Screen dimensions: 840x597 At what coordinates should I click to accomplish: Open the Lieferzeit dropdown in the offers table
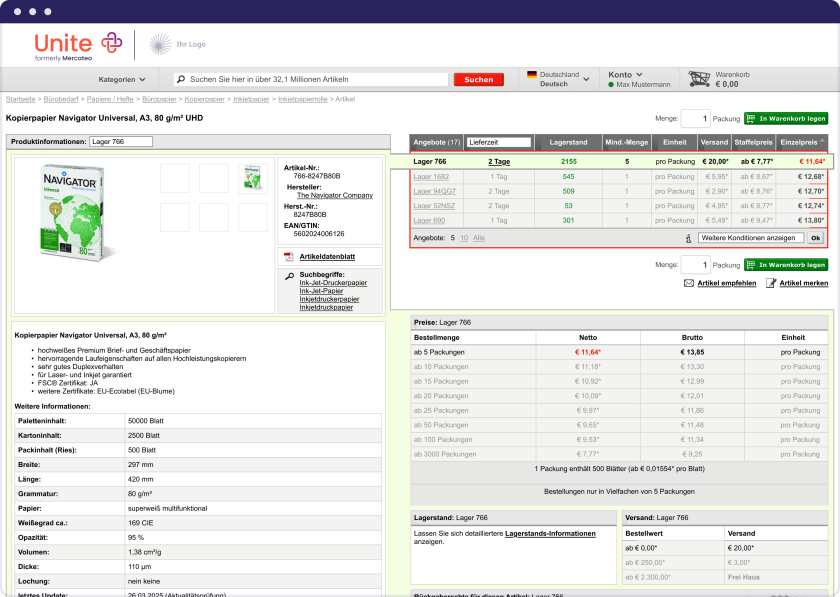click(498, 143)
